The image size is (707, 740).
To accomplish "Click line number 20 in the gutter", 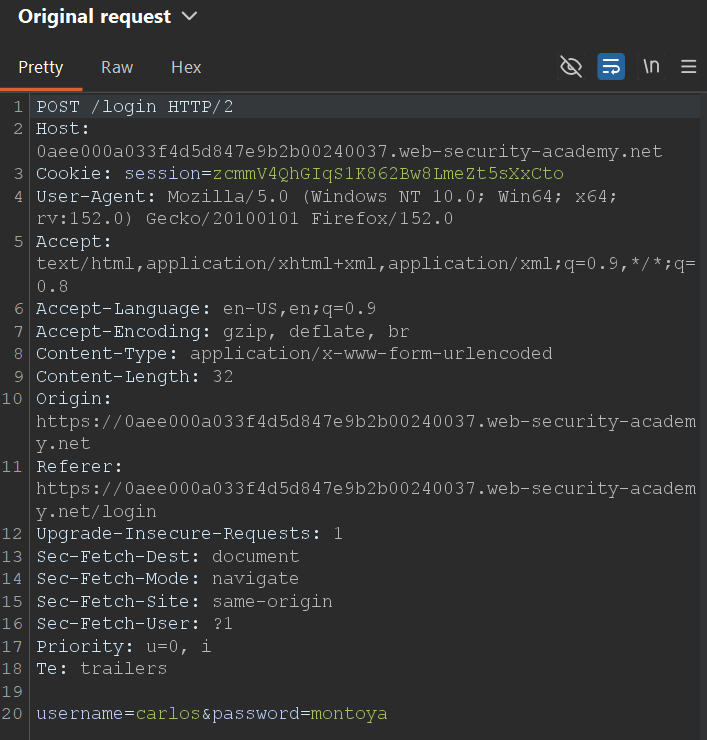I will coord(12,714).
